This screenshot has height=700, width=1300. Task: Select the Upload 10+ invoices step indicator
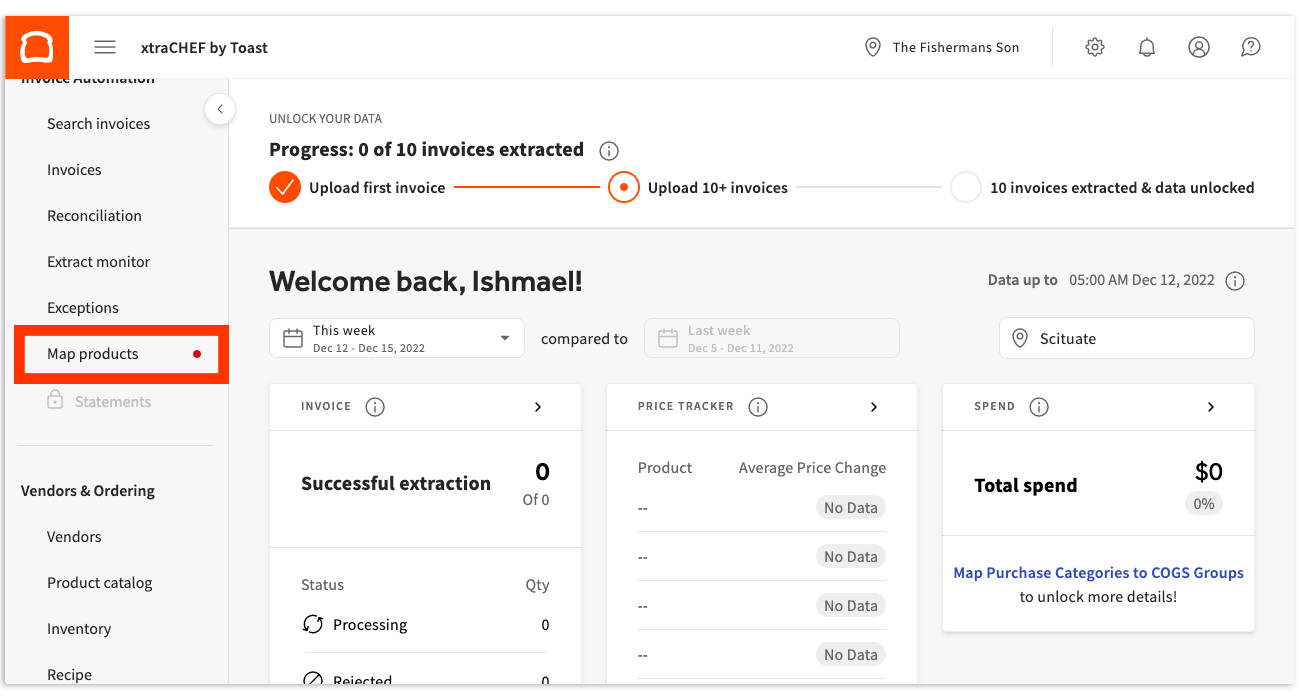click(x=623, y=187)
